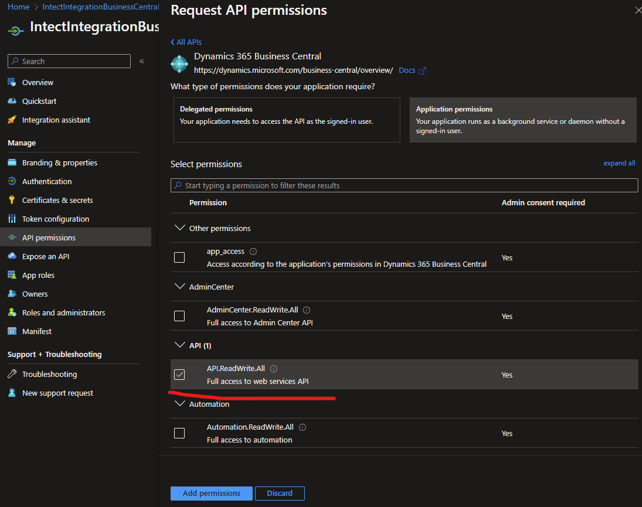Click the info icon next to app_access
The width and height of the screenshot is (642, 507).
(x=253, y=251)
